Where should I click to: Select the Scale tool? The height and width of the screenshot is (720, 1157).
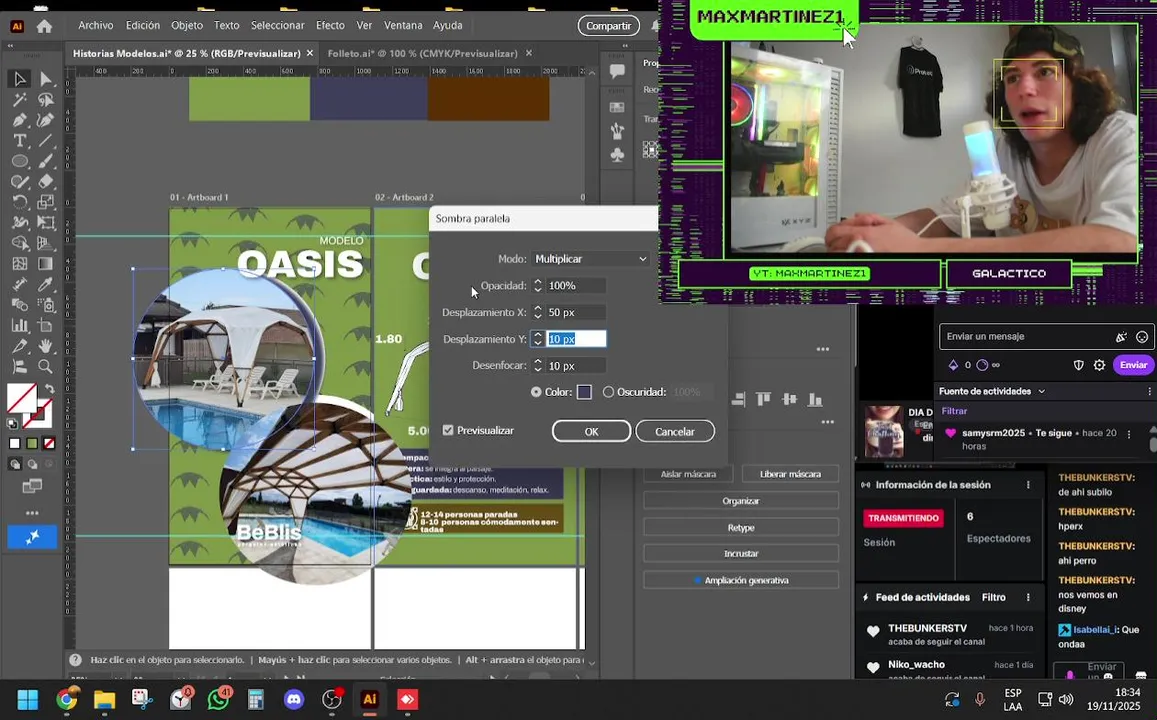pos(46,202)
